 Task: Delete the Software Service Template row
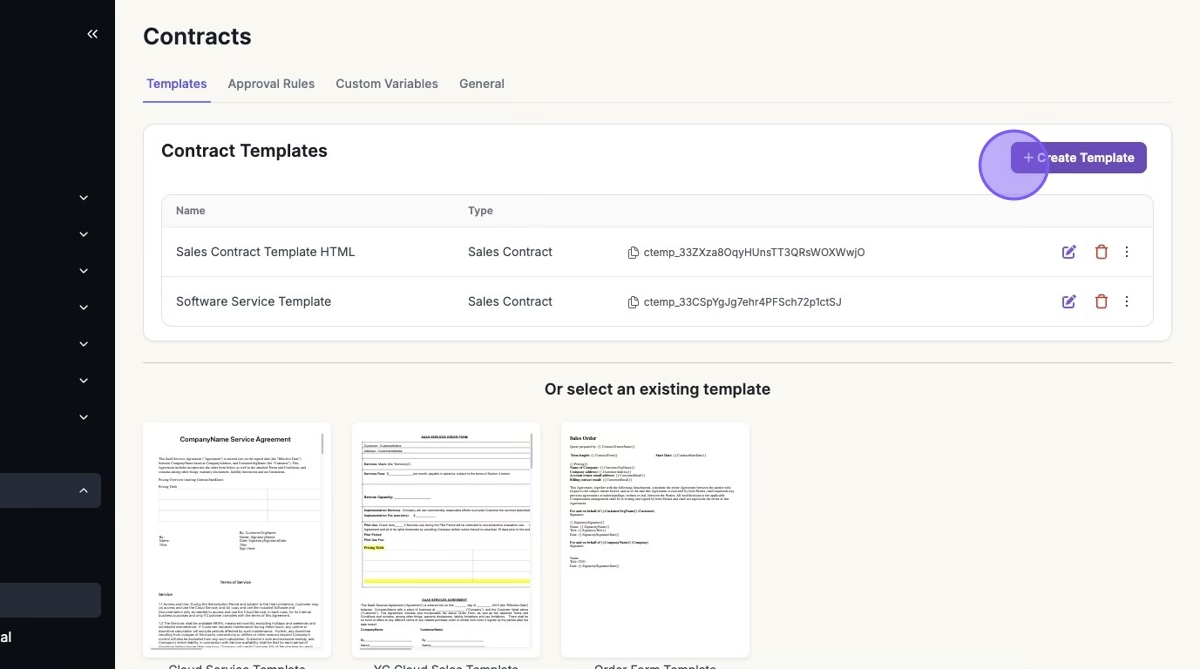[1101, 302]
